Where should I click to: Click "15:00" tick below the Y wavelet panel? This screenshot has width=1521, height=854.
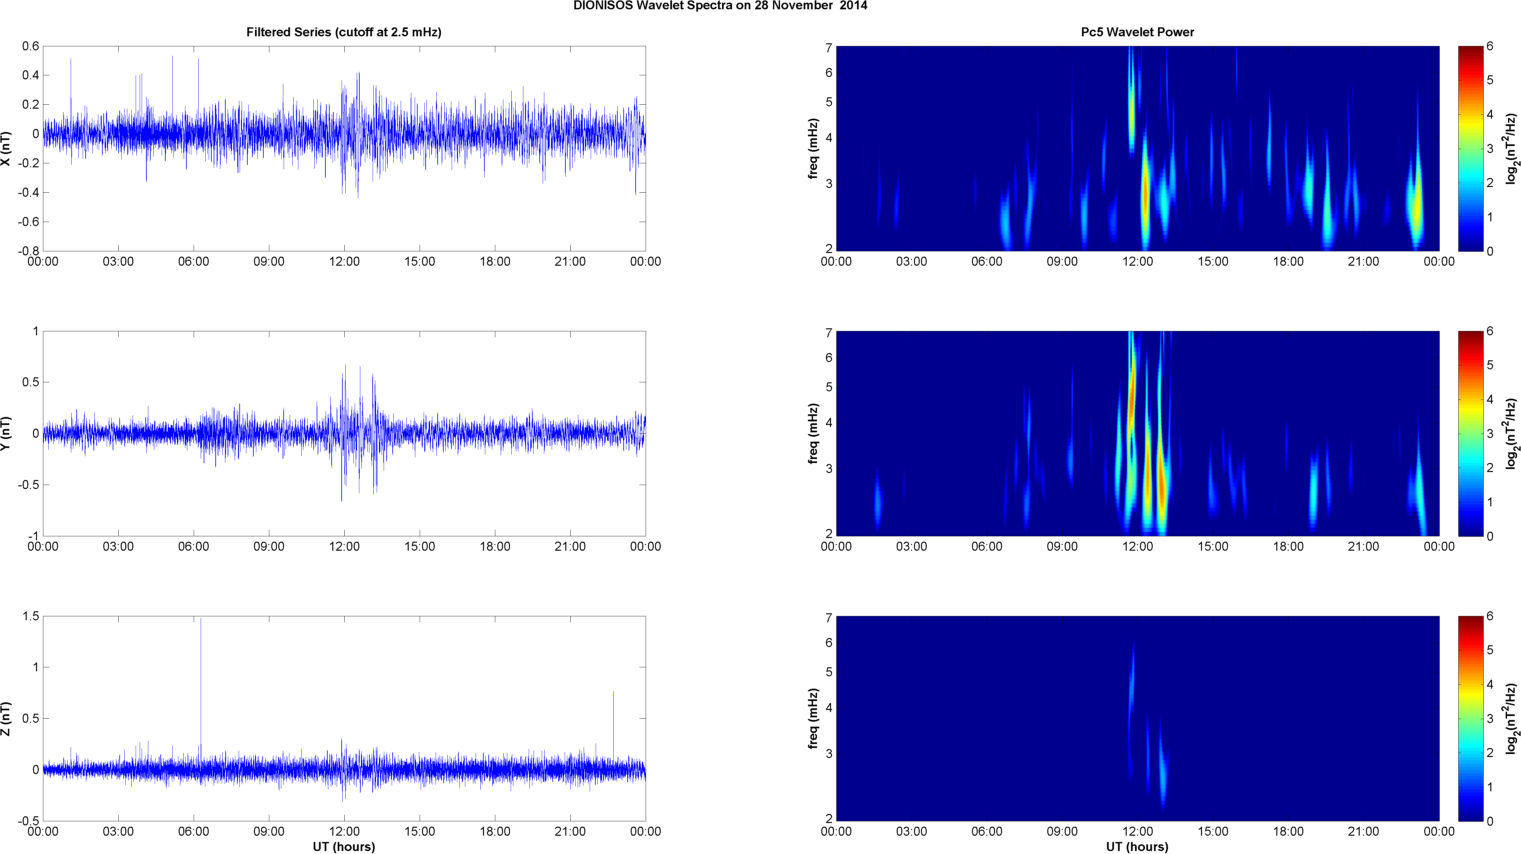[1213, 547]
